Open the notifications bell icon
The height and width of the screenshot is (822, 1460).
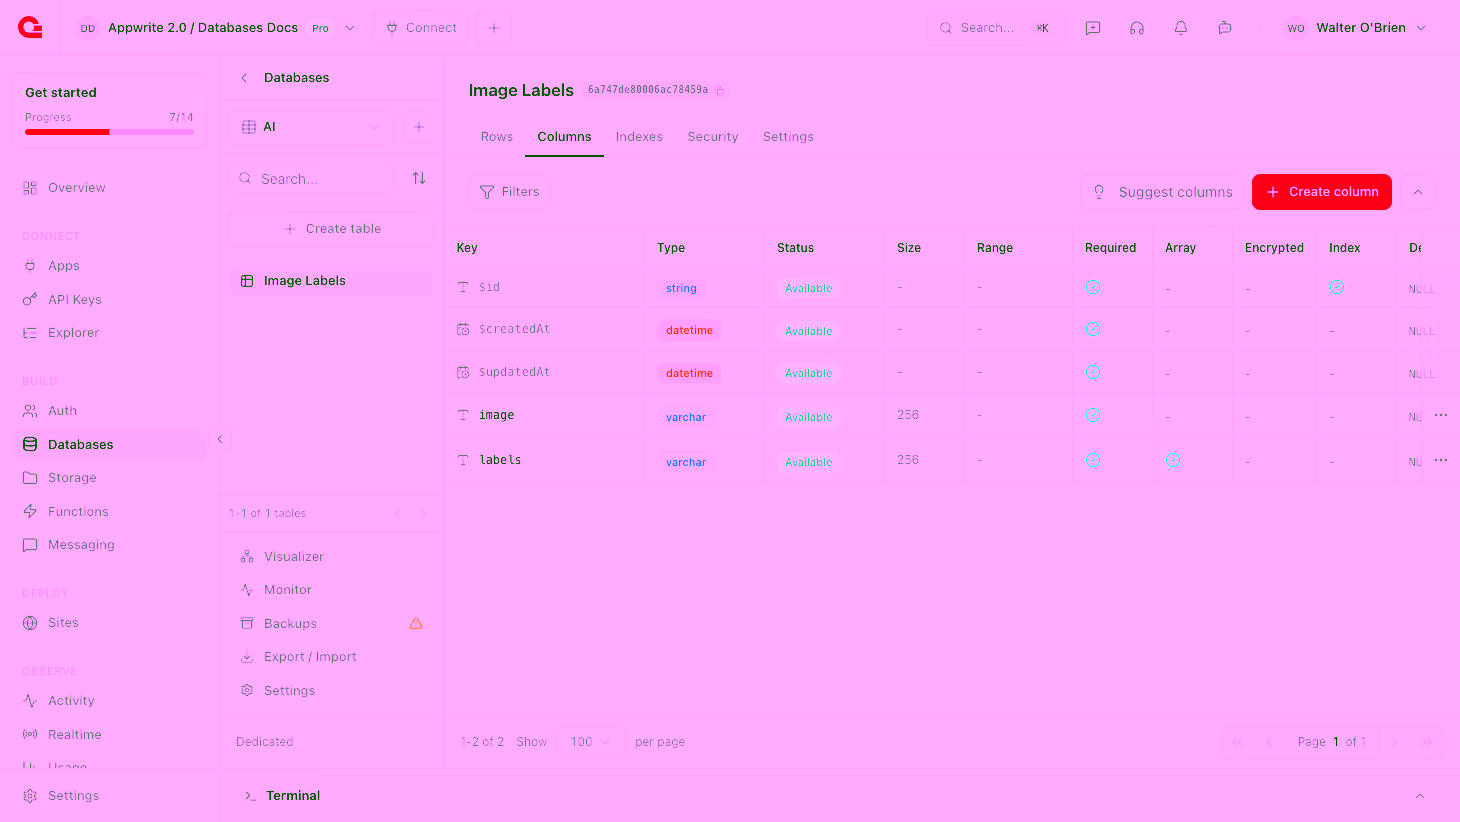pyautogui.click(x=1181, y=28)
